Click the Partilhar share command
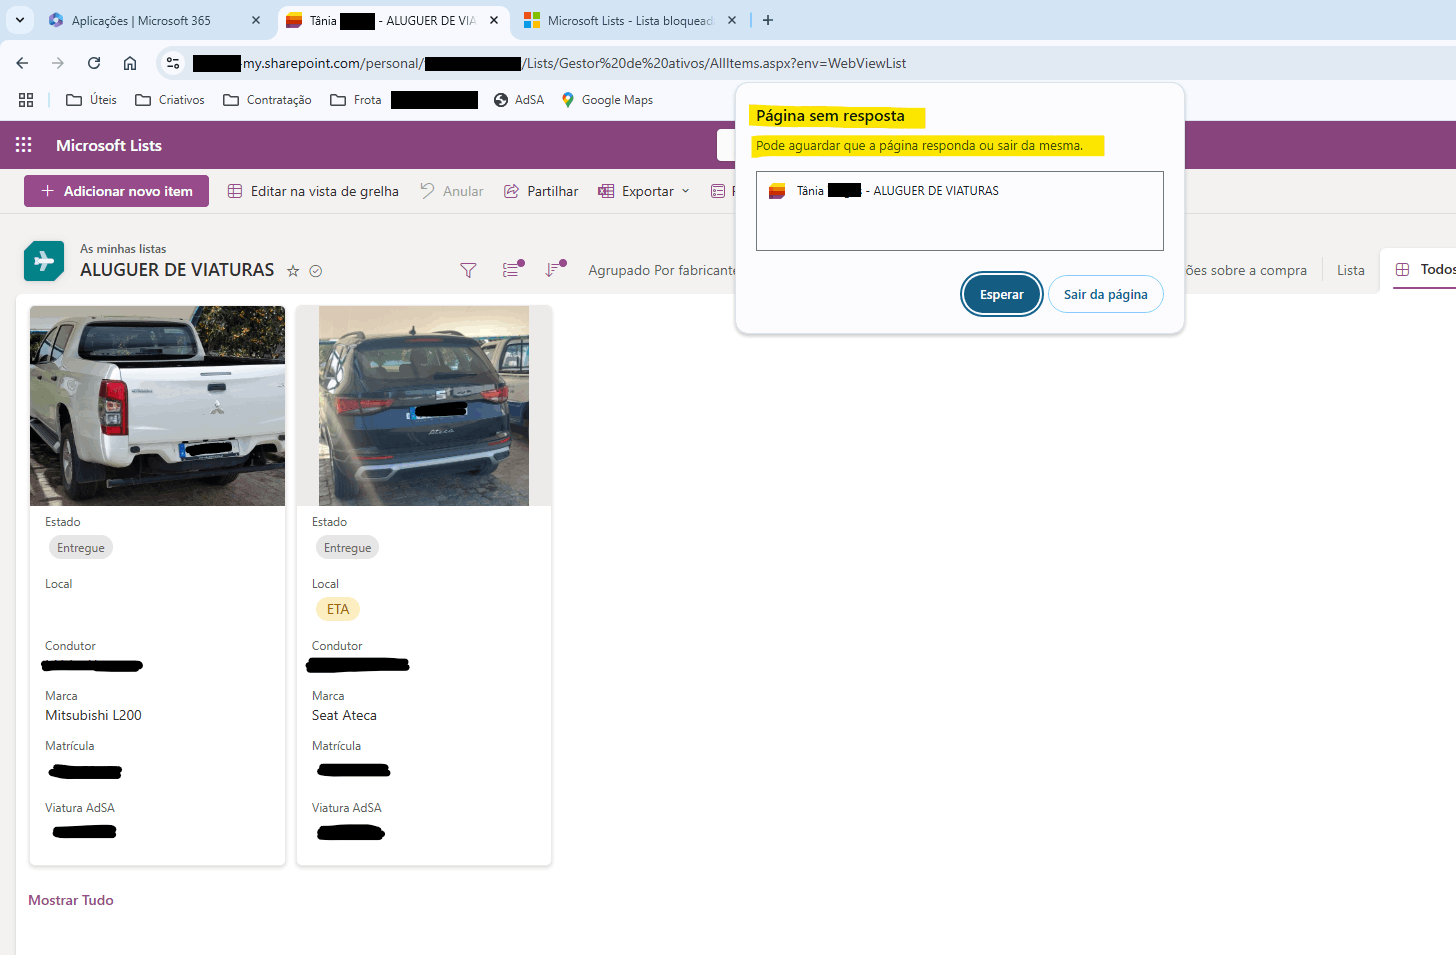This screenshot has height=955, width=1456. point(541,191)
